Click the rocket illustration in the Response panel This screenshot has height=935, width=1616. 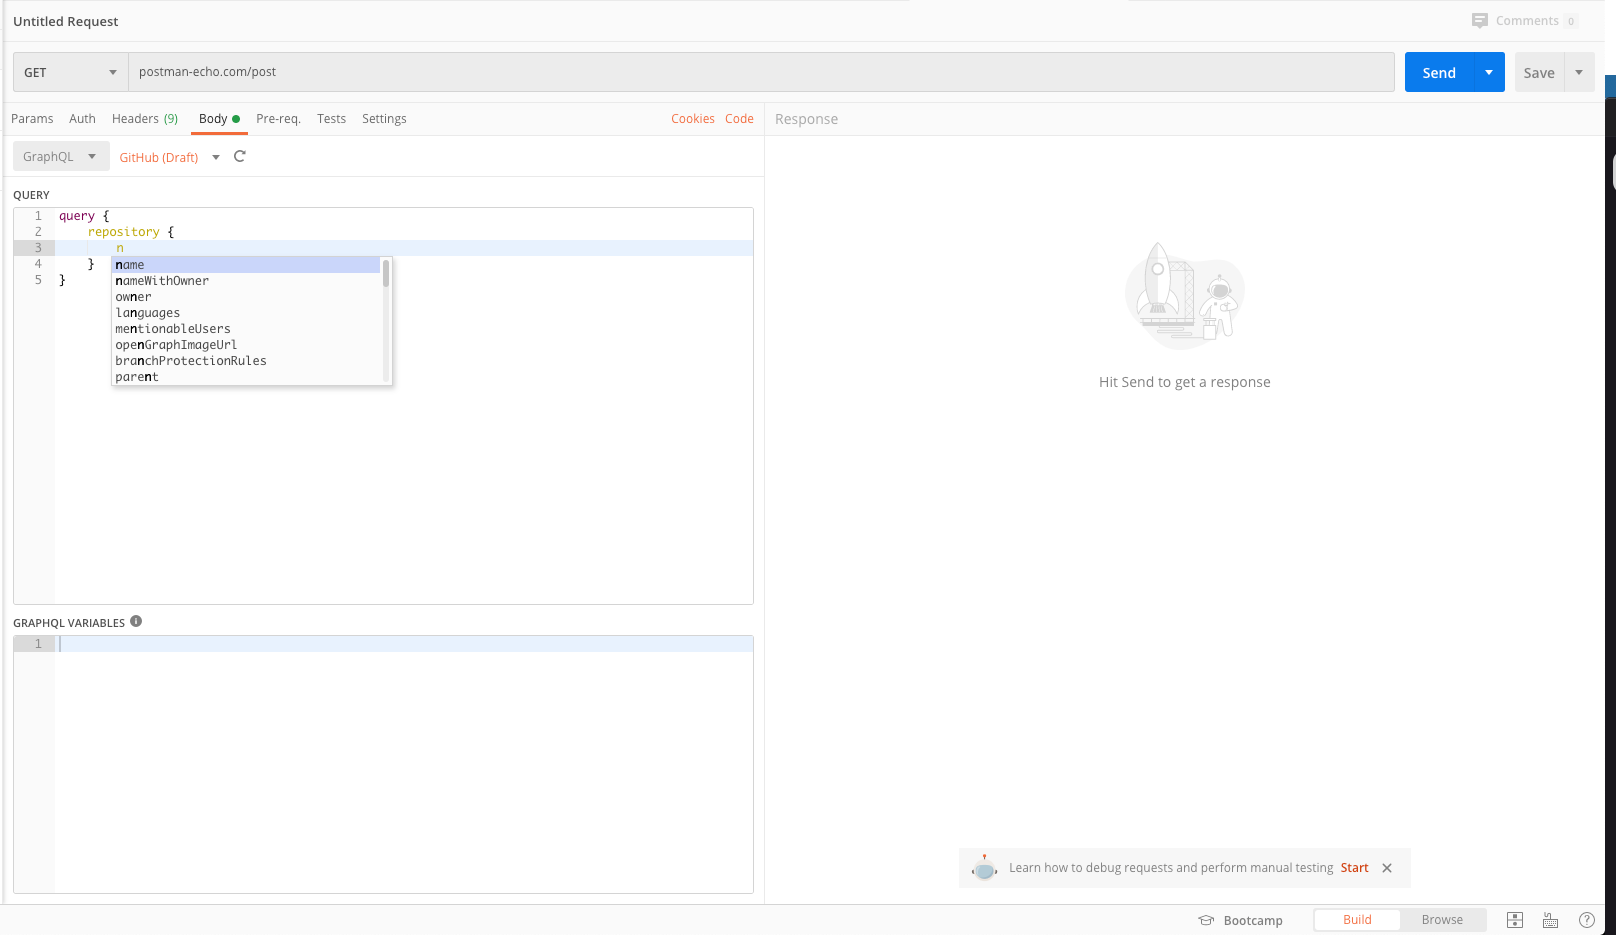point(1184,294)
